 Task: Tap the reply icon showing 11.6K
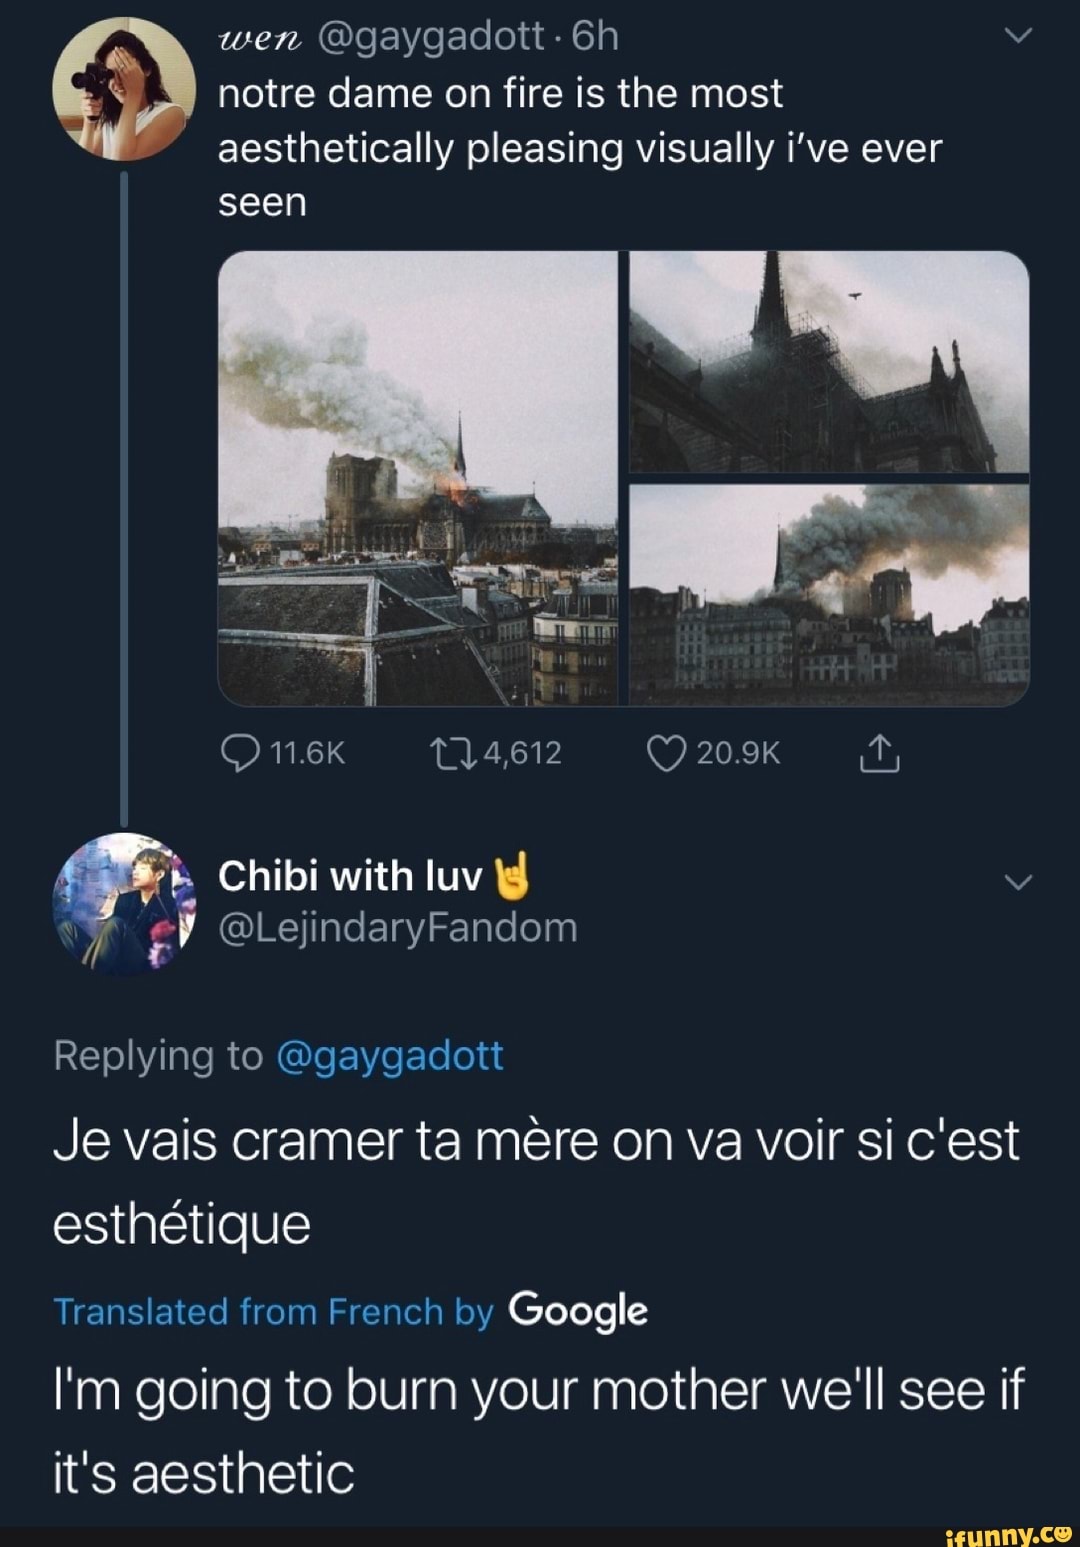click(x=240, y=753)
